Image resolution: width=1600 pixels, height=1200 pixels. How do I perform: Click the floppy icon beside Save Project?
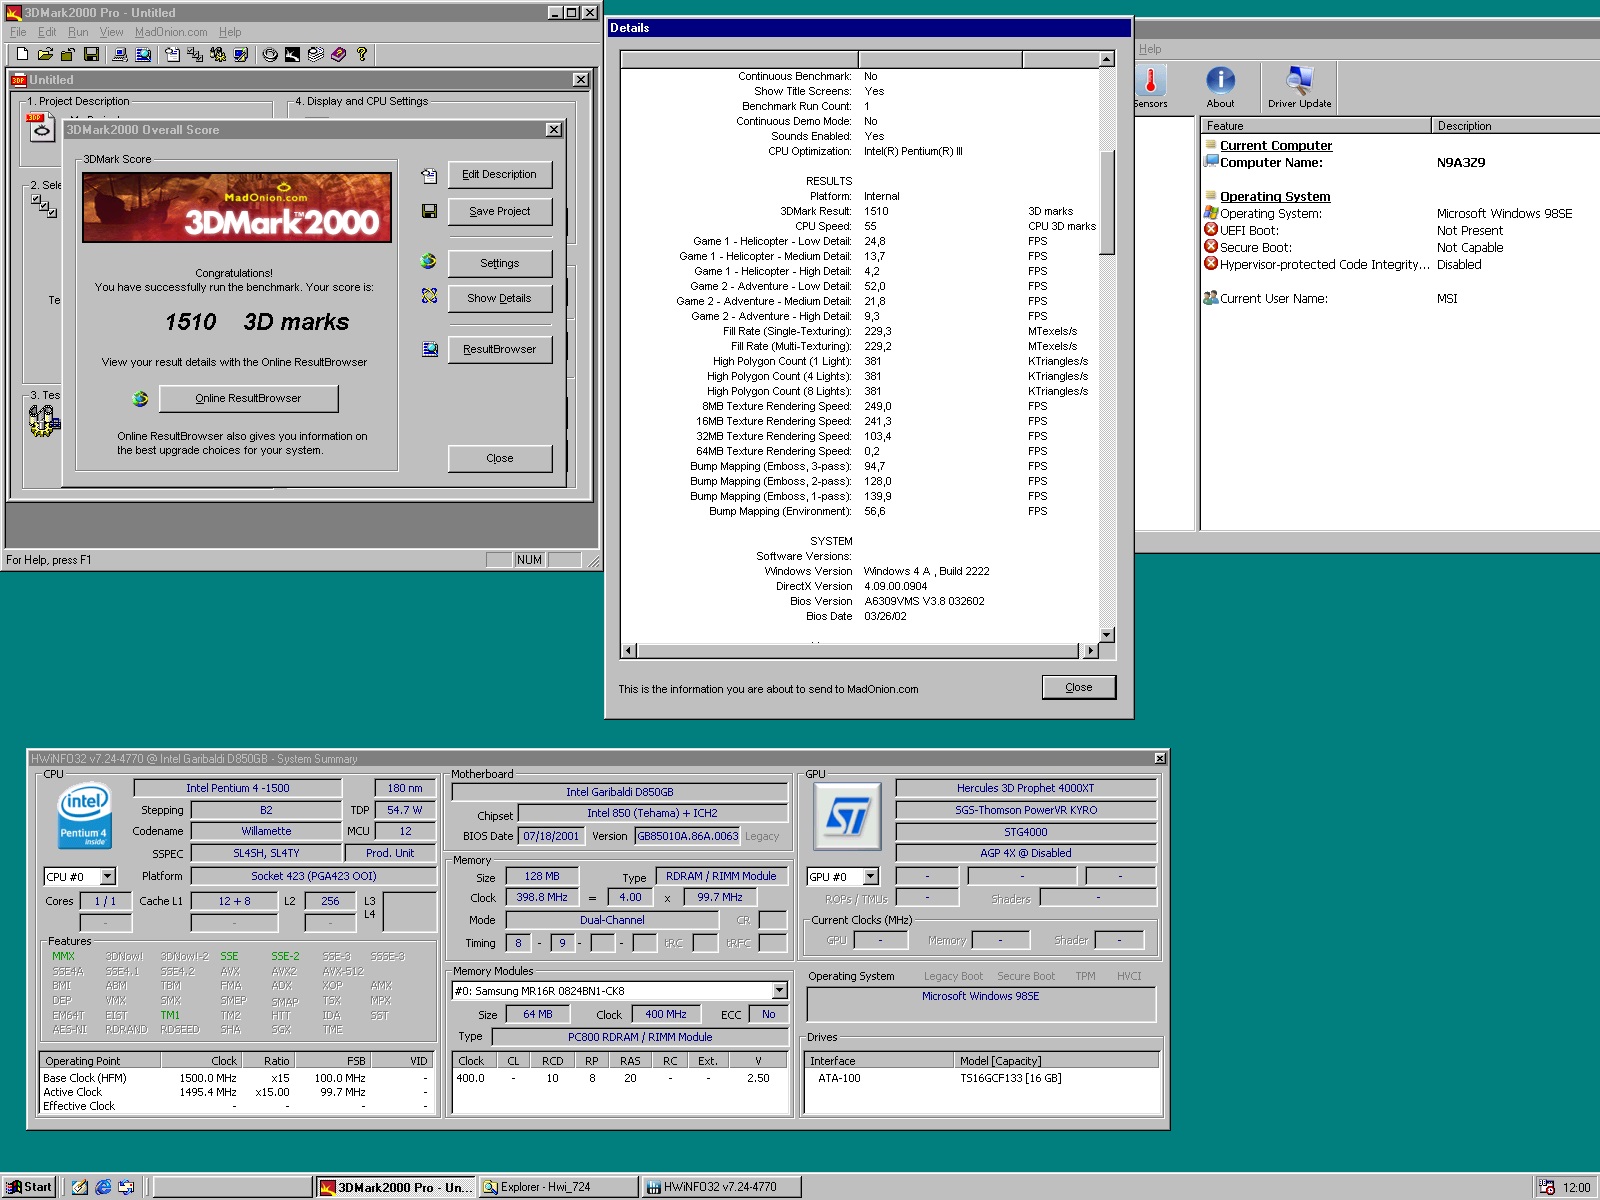coord(429,211)
